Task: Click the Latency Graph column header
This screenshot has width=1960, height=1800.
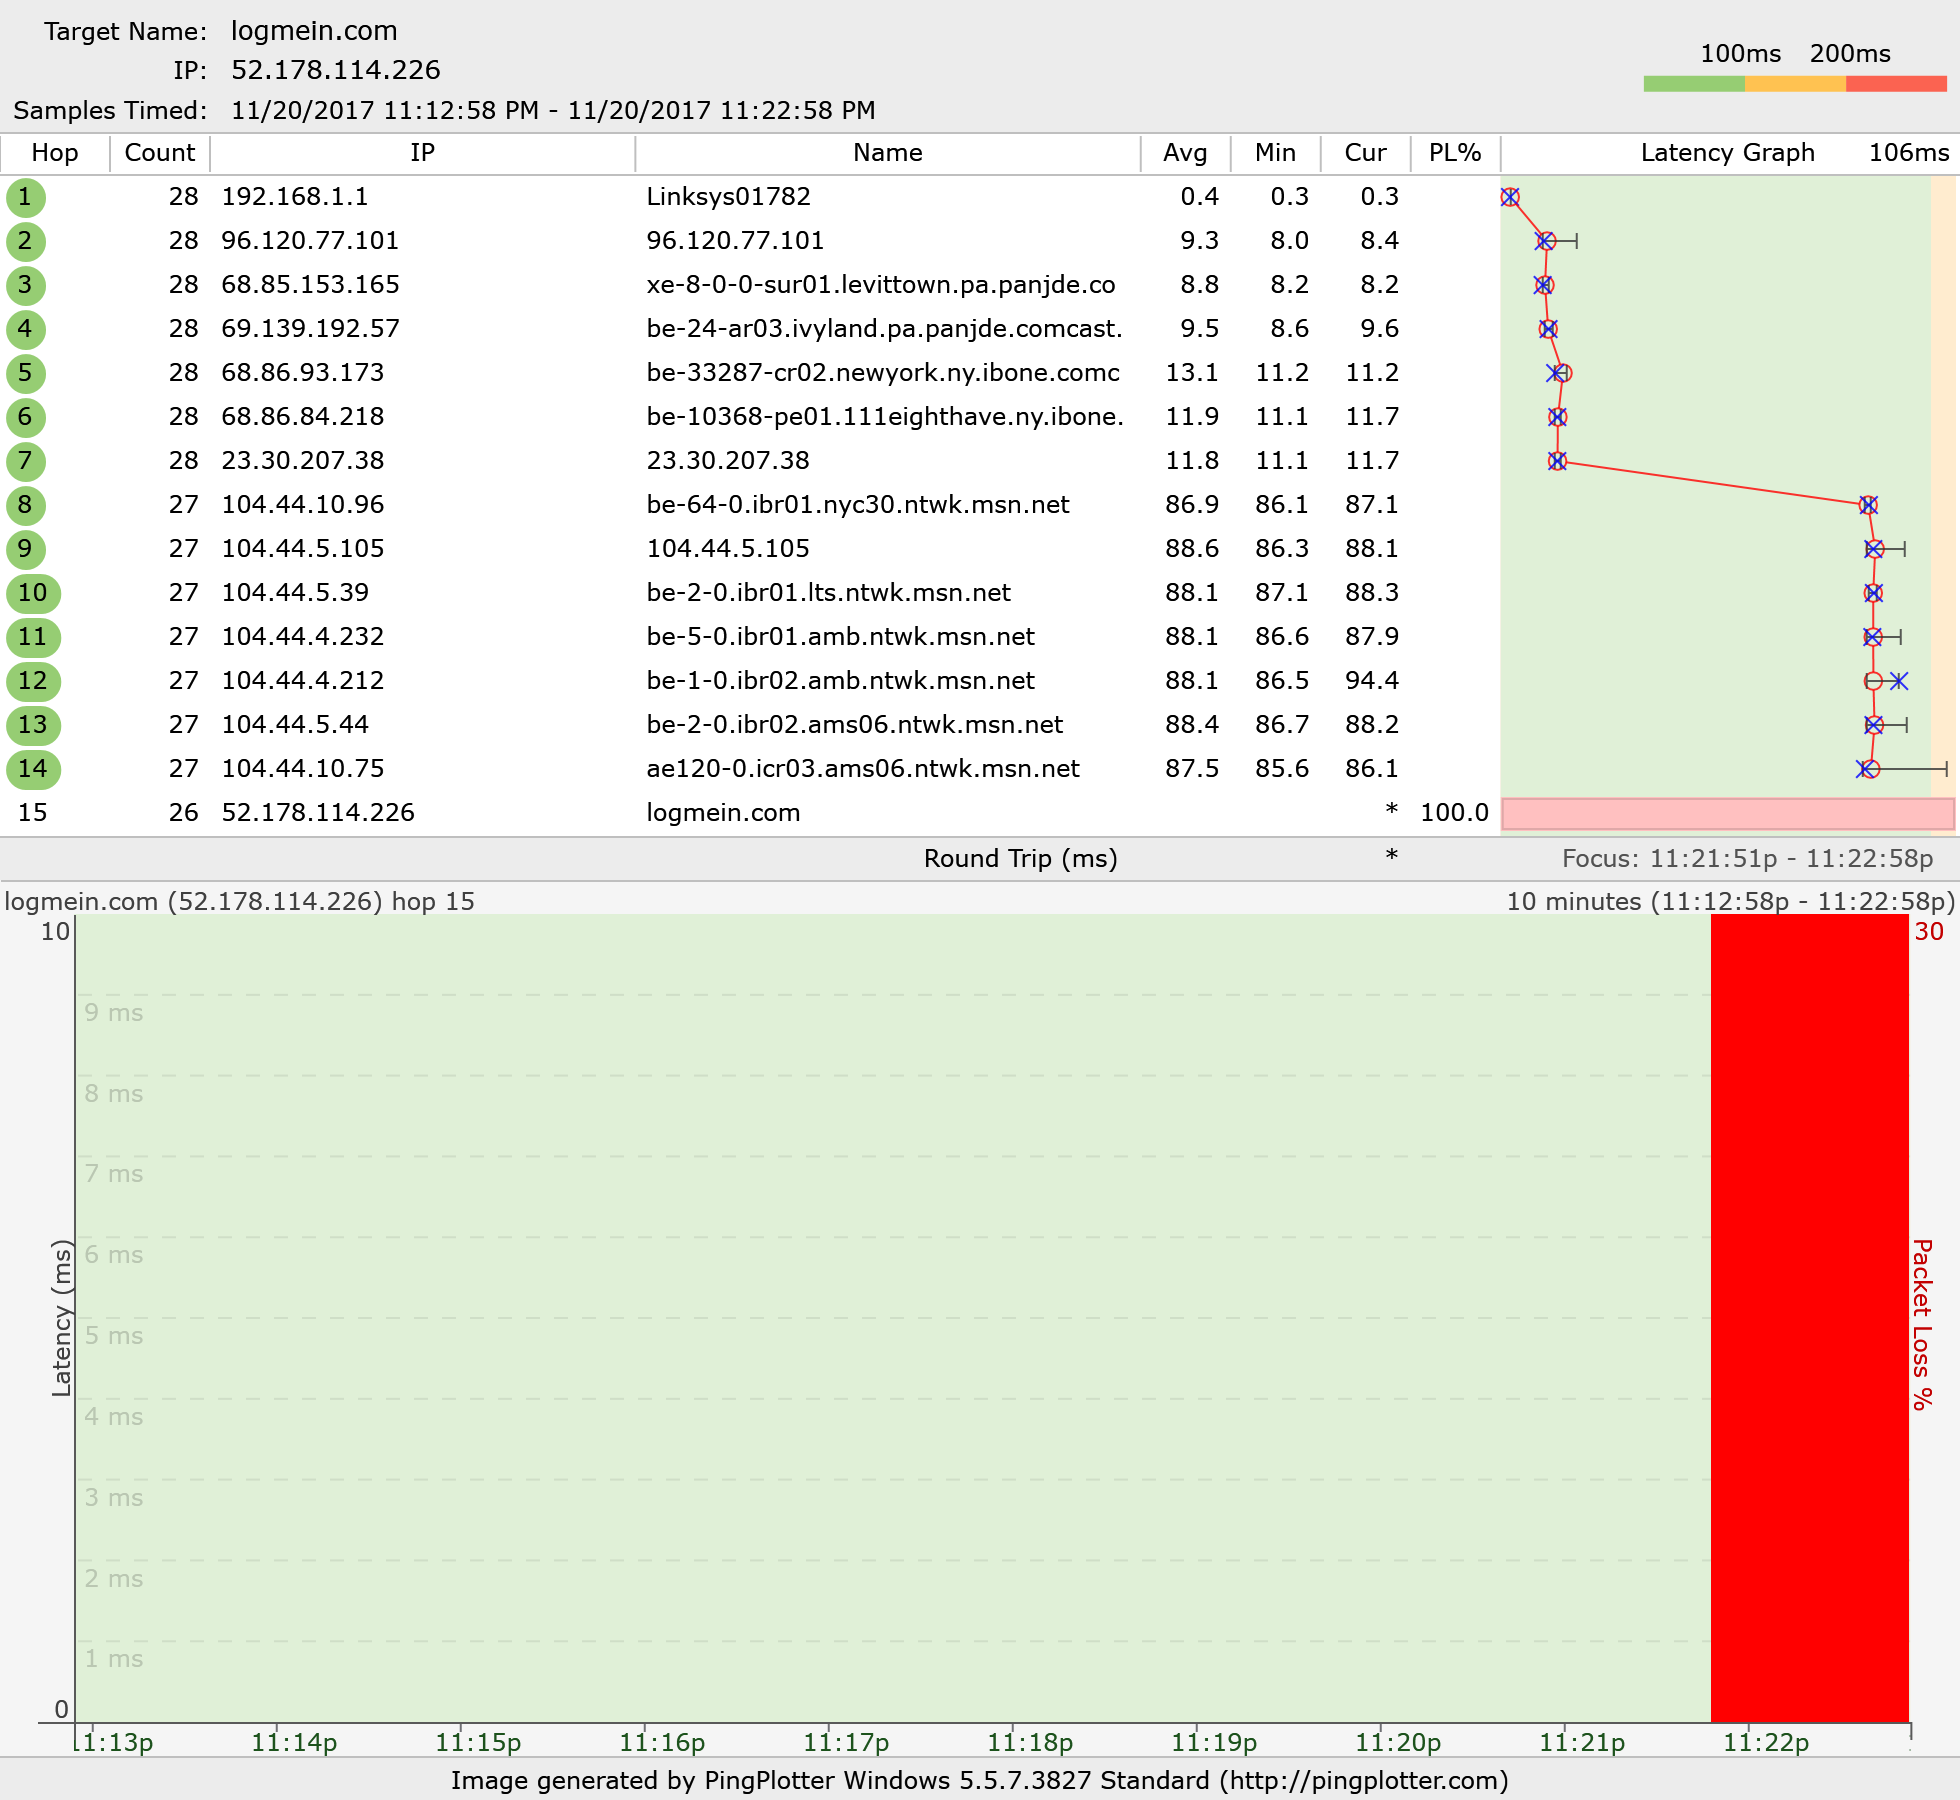Action: pyautogui.click(x=1726, y=153)
